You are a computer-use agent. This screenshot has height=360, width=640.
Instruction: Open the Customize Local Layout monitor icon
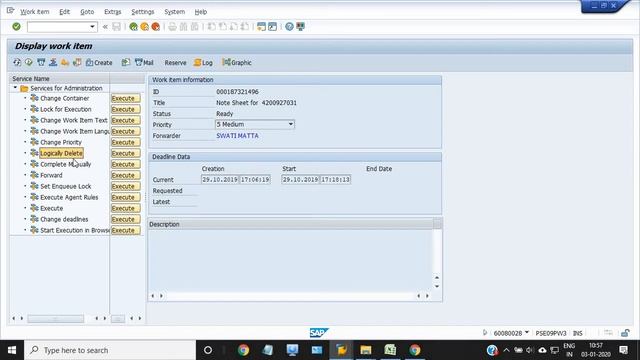300,27
